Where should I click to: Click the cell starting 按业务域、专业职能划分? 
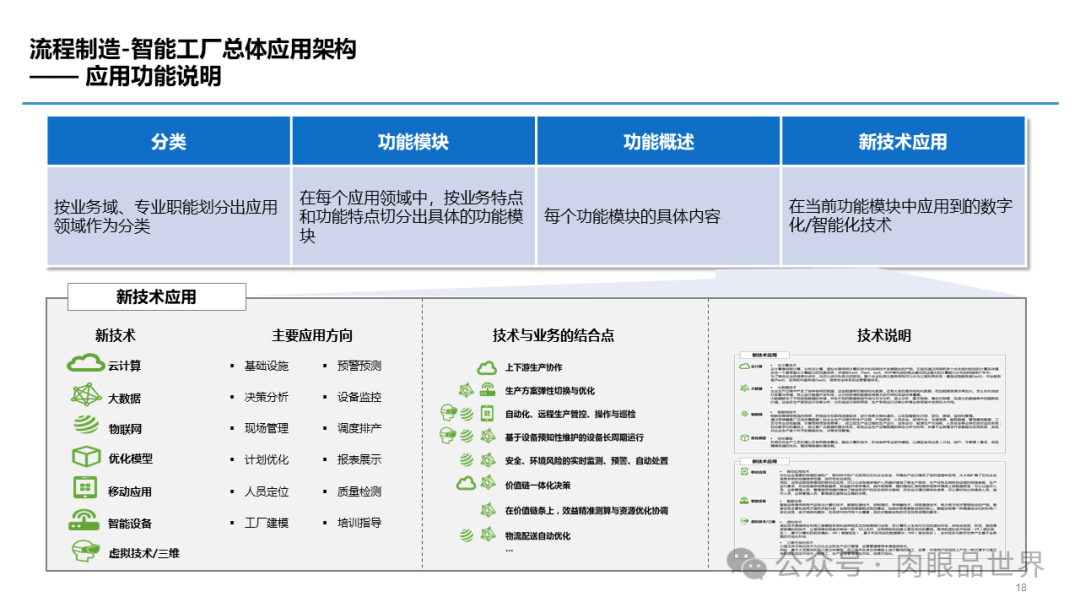coord(169,216)
